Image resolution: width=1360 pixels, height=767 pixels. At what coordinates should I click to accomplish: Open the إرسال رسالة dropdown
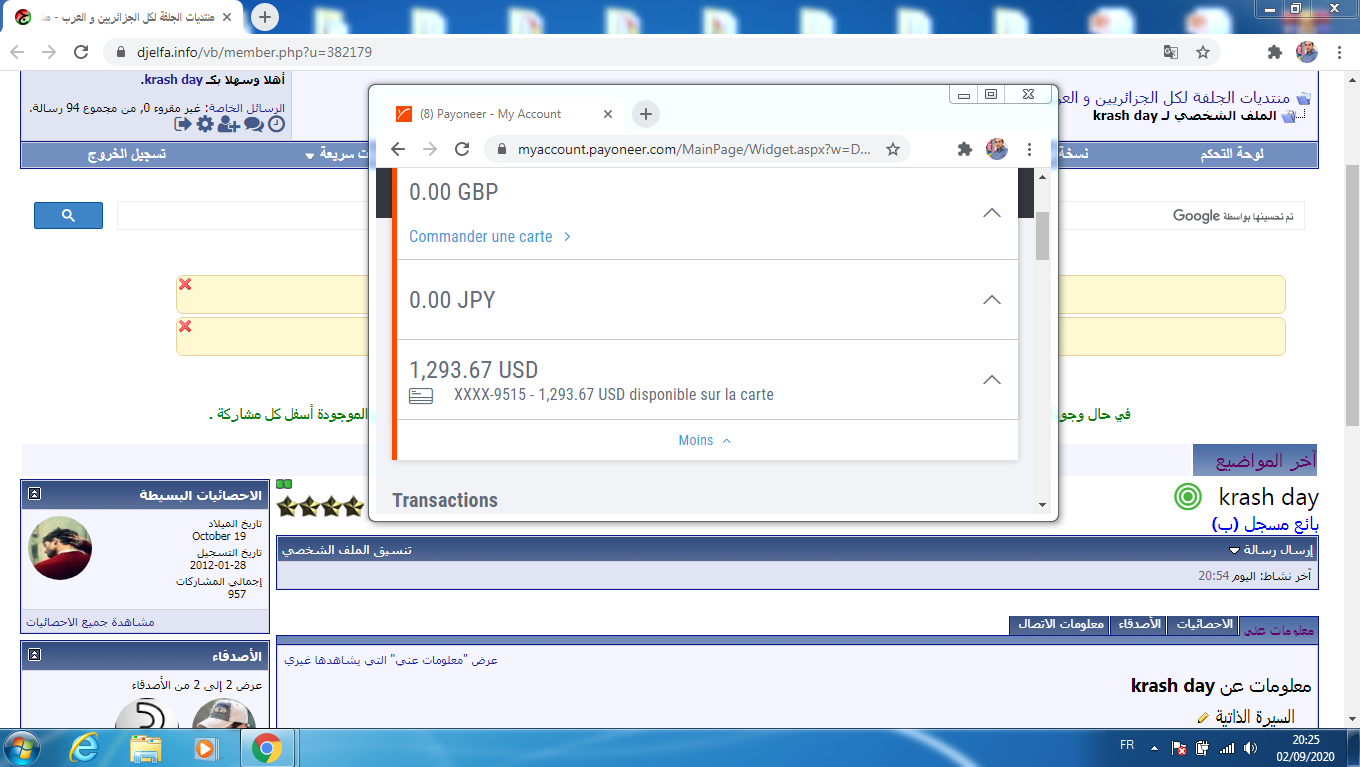(1272, 550)
